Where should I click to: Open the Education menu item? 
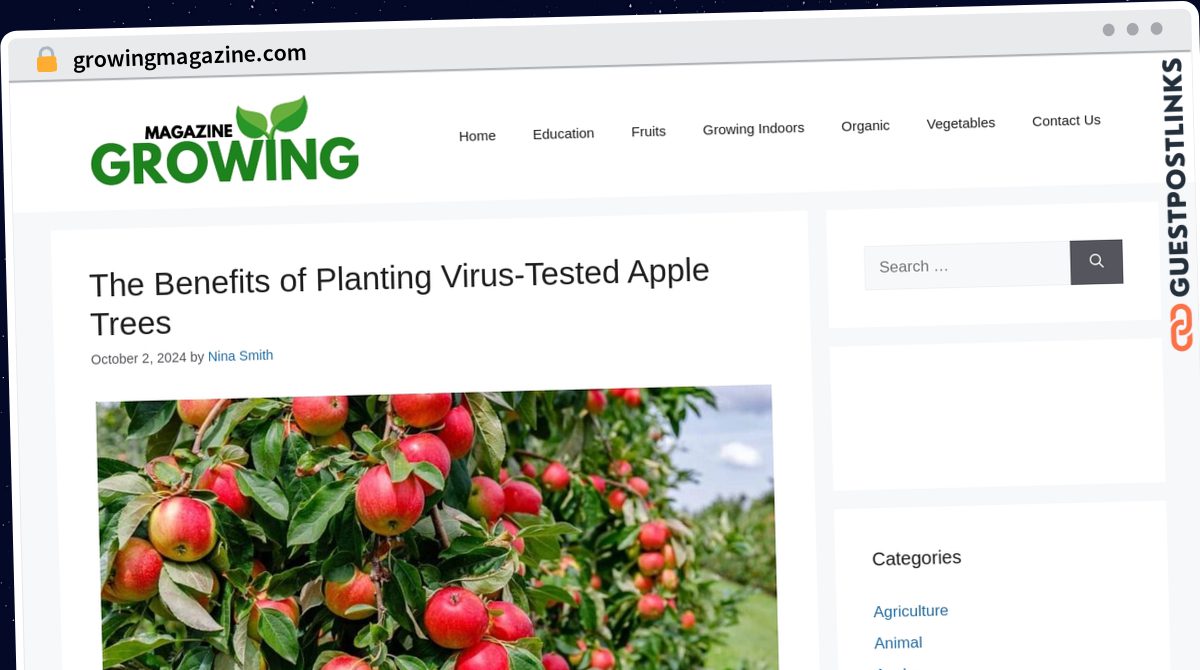pos(563,133)
